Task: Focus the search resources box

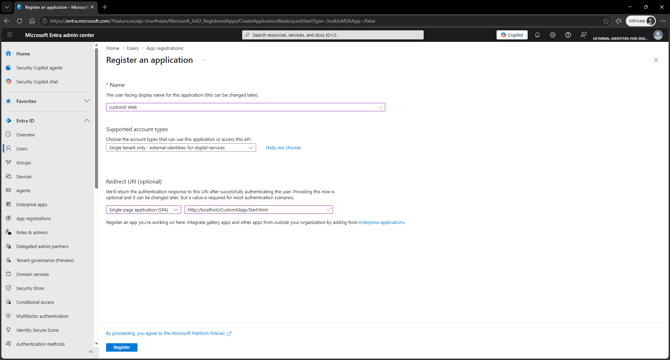Action: 333,35
